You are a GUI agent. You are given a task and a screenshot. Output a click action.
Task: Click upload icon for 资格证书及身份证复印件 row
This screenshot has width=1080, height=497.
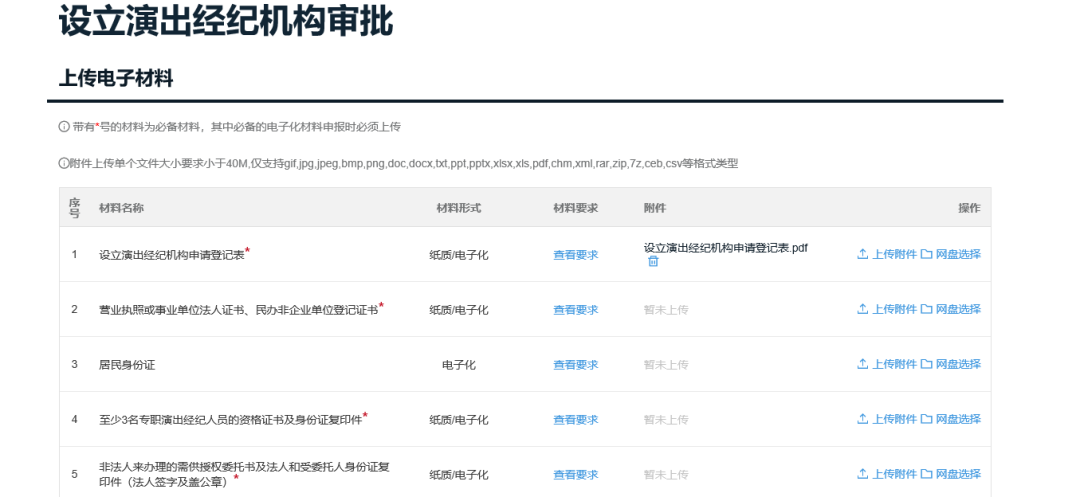[x=862, y=419]
